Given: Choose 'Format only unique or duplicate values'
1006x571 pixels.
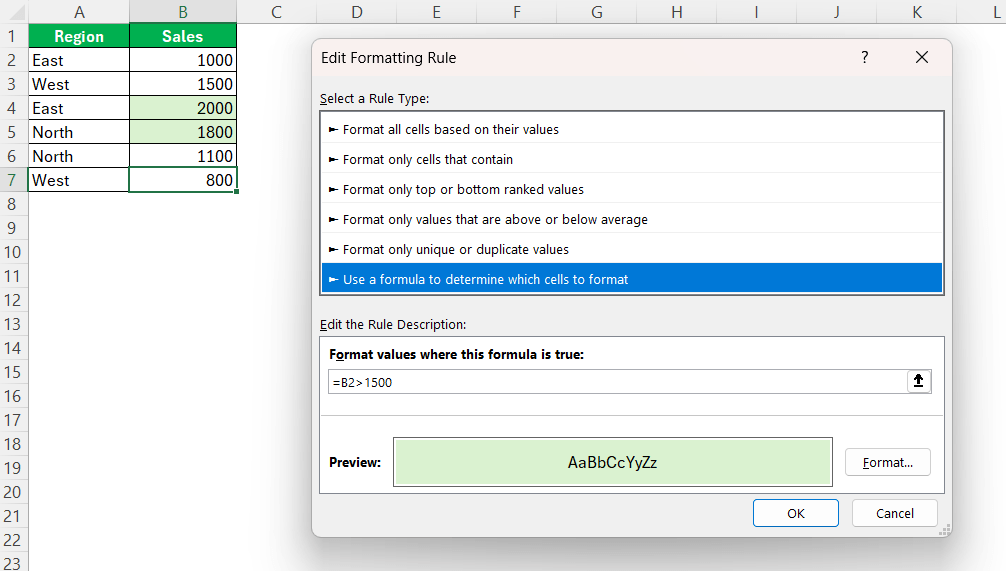Looking at the screenshot, I should [455, 249].
